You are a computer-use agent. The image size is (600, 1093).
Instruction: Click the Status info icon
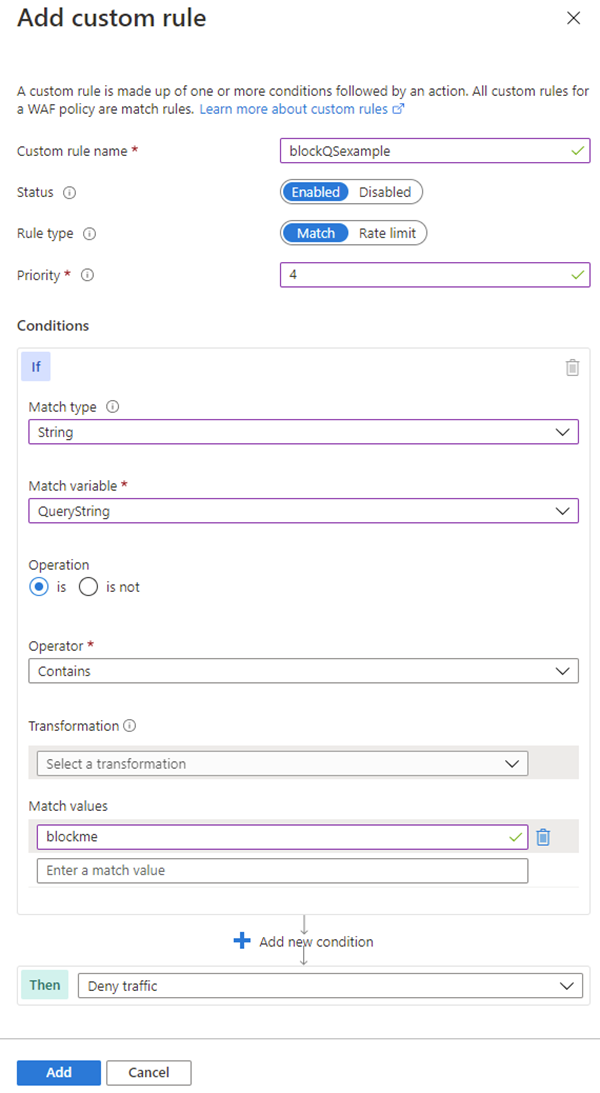point(70,192)
